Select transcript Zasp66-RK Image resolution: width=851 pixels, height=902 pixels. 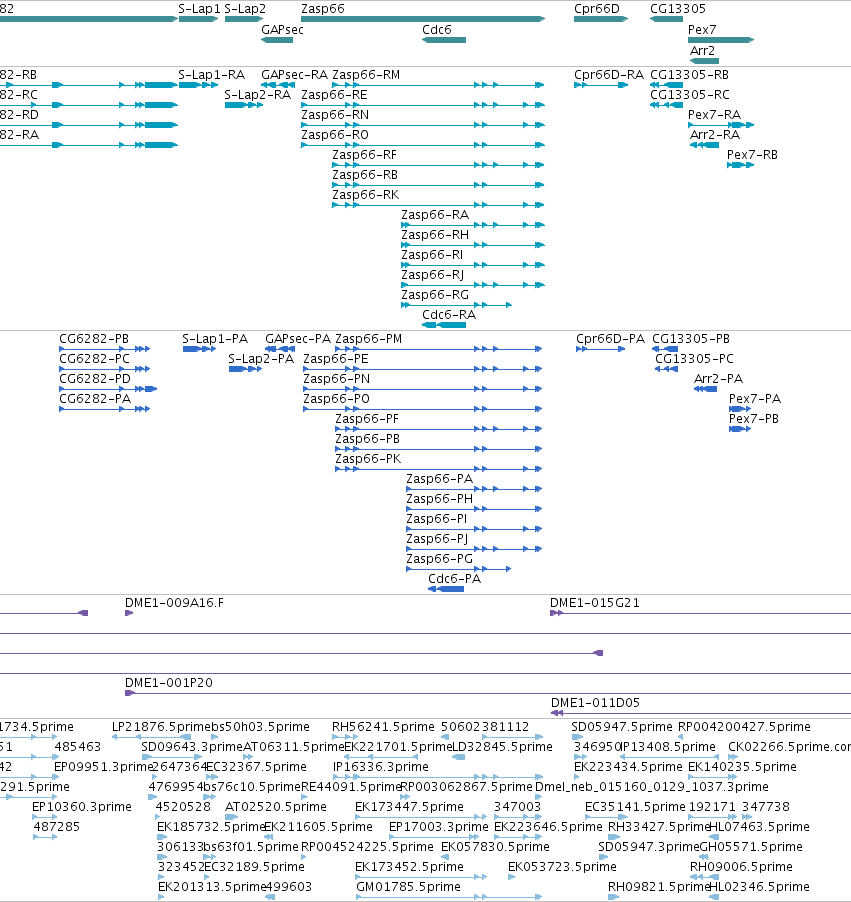[438, 205]
